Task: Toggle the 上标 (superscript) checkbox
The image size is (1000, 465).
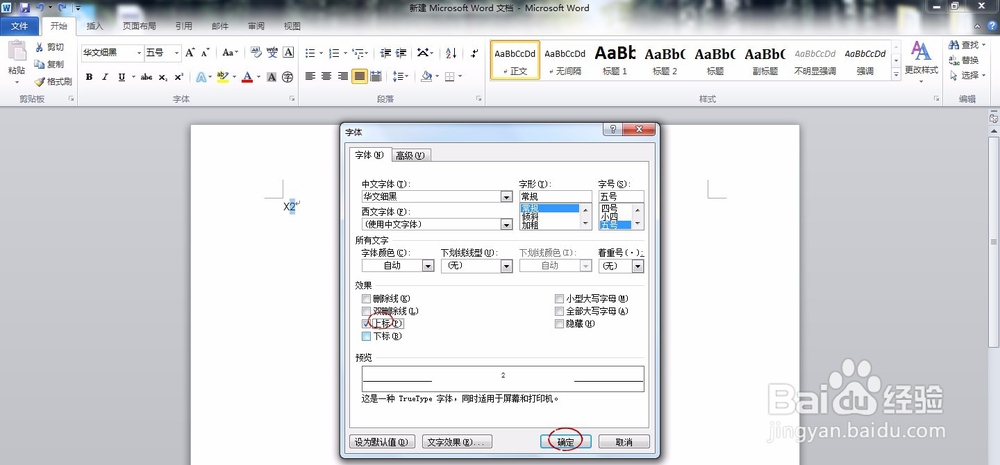Action: point(366,323)
